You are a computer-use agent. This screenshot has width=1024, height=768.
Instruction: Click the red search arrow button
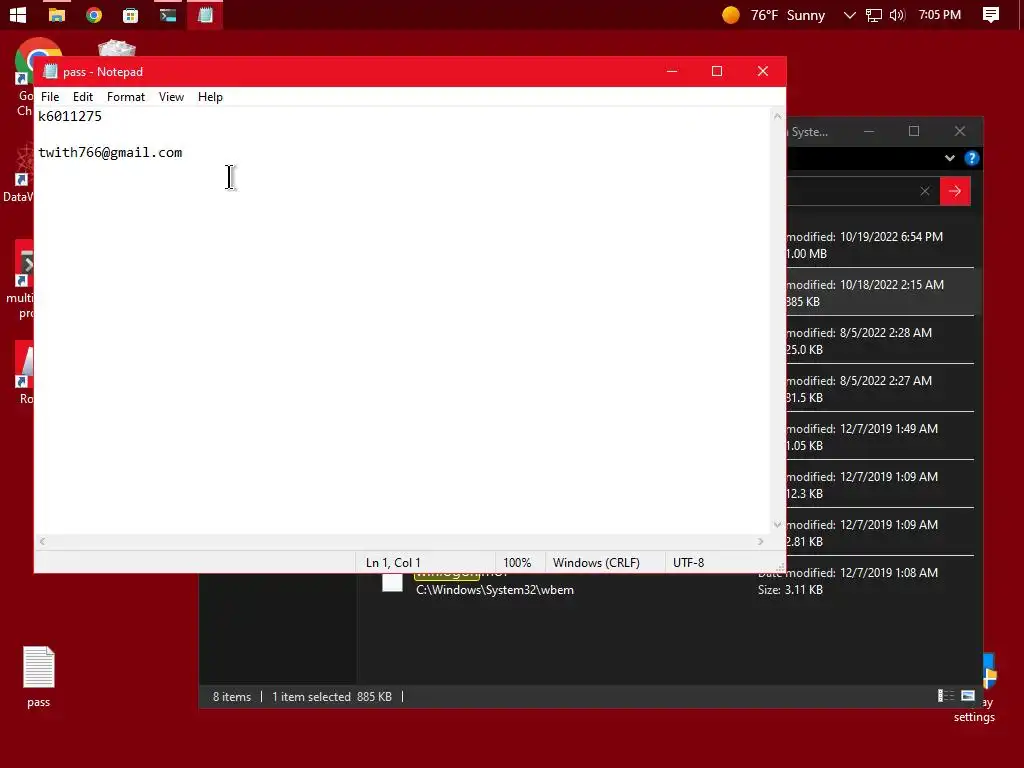click(955, 191)
